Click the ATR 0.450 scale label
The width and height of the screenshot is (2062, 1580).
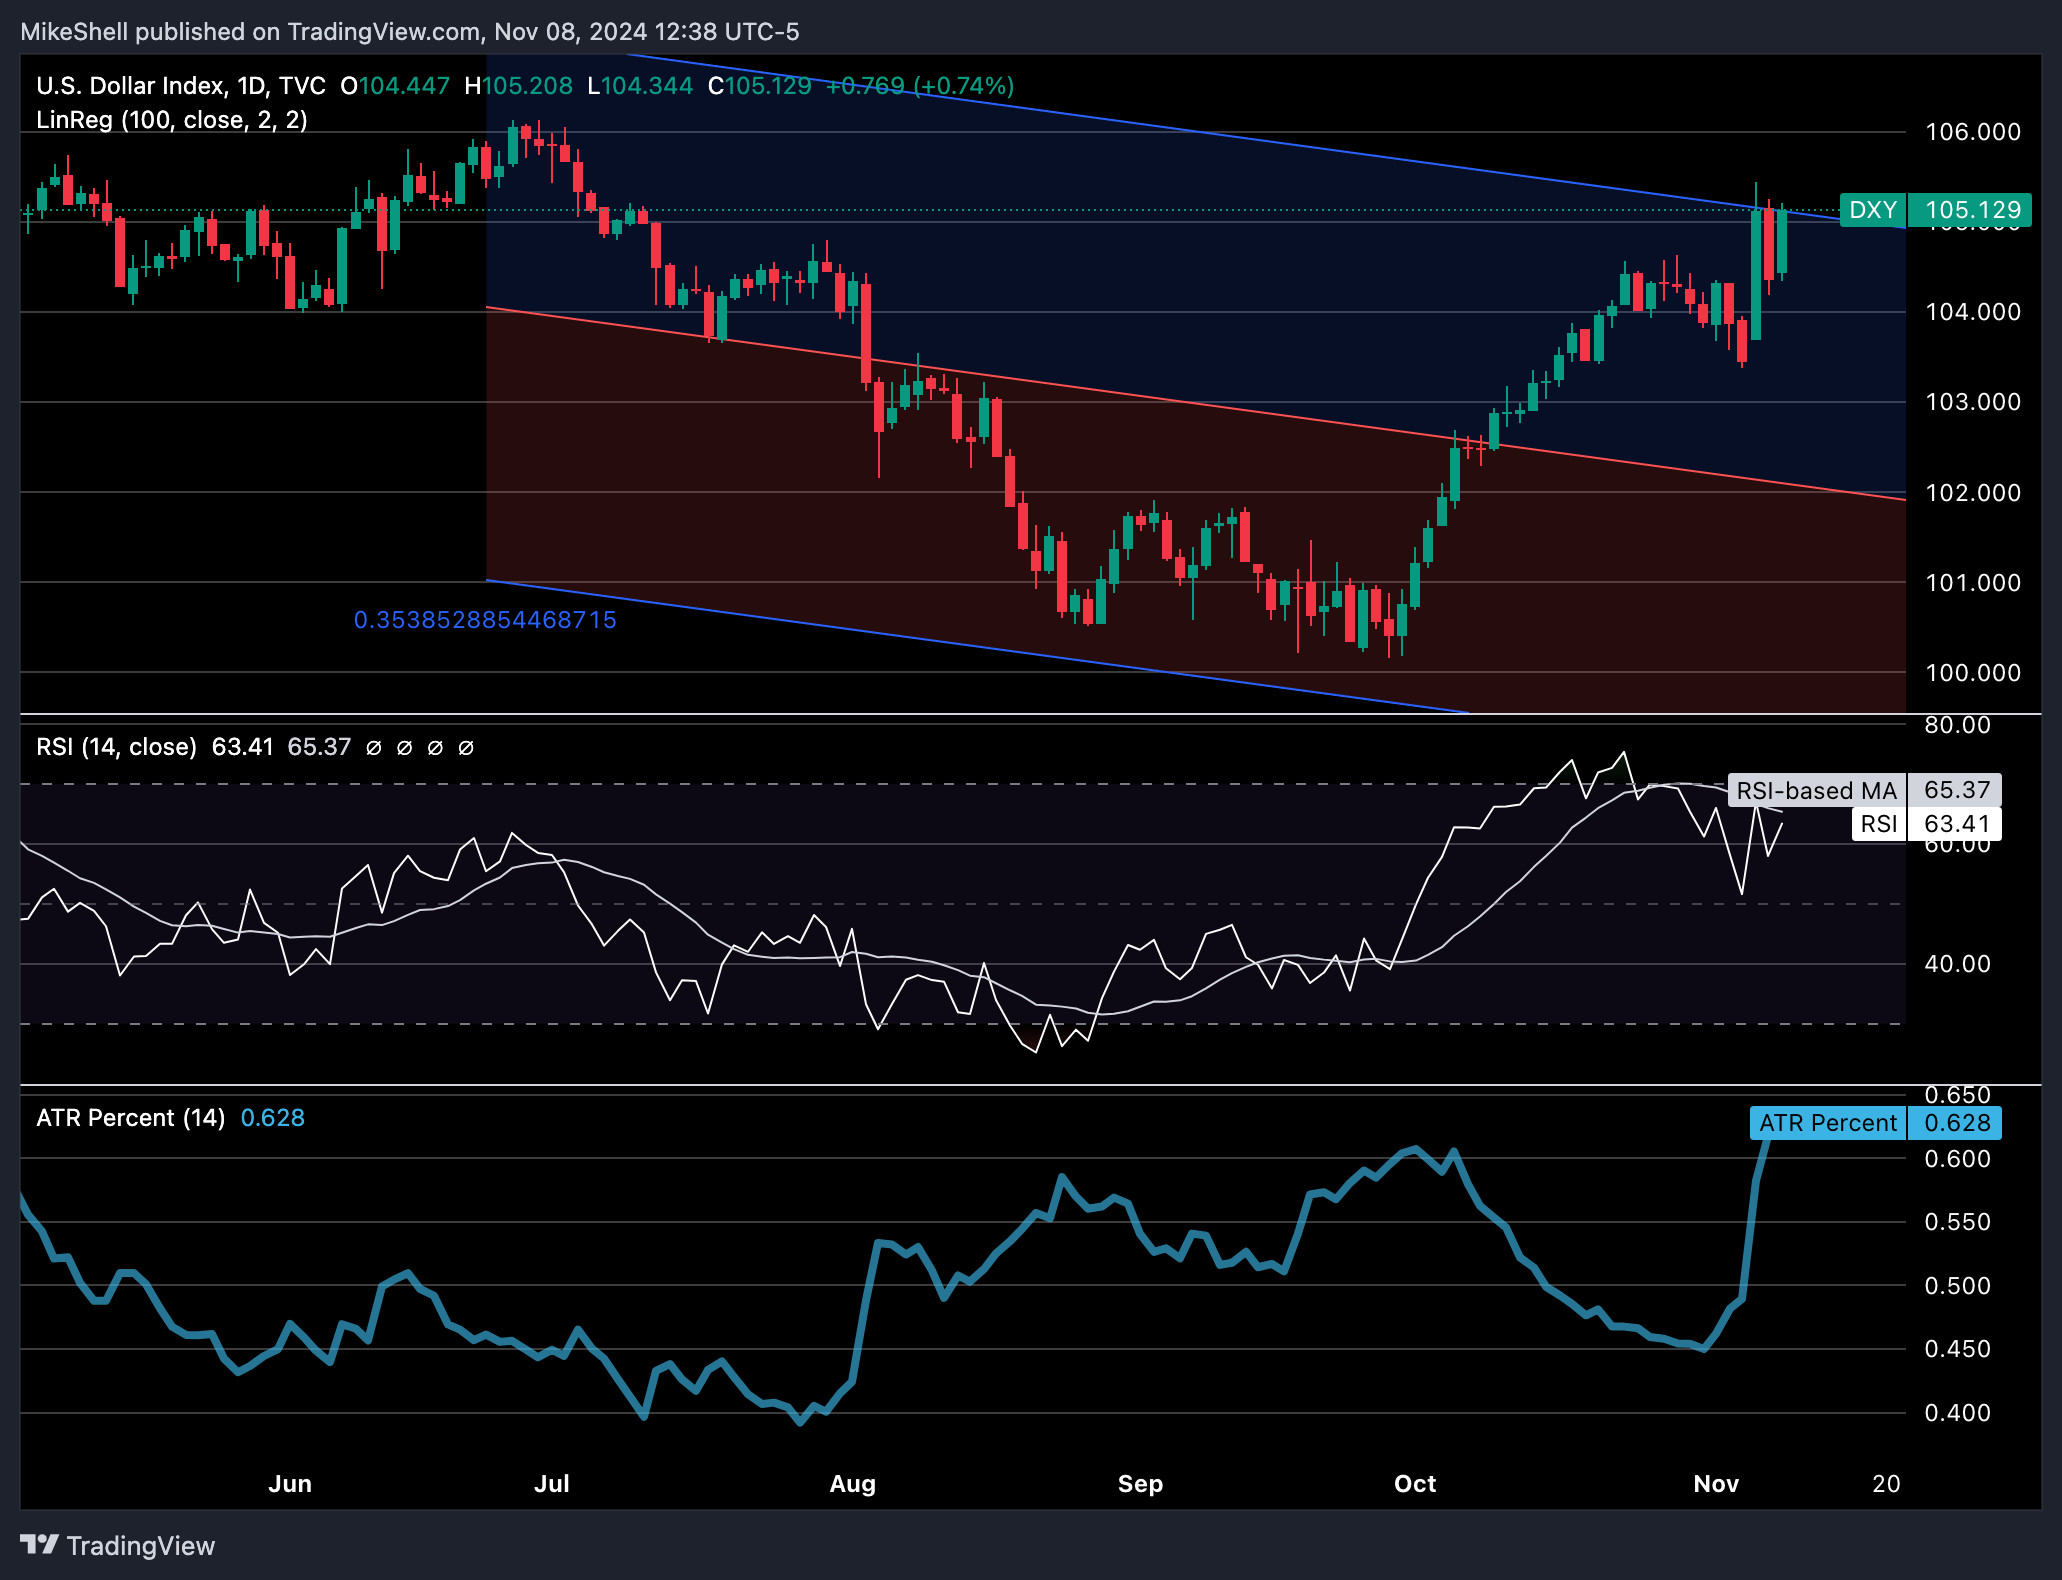(x=1957, y=1349)
